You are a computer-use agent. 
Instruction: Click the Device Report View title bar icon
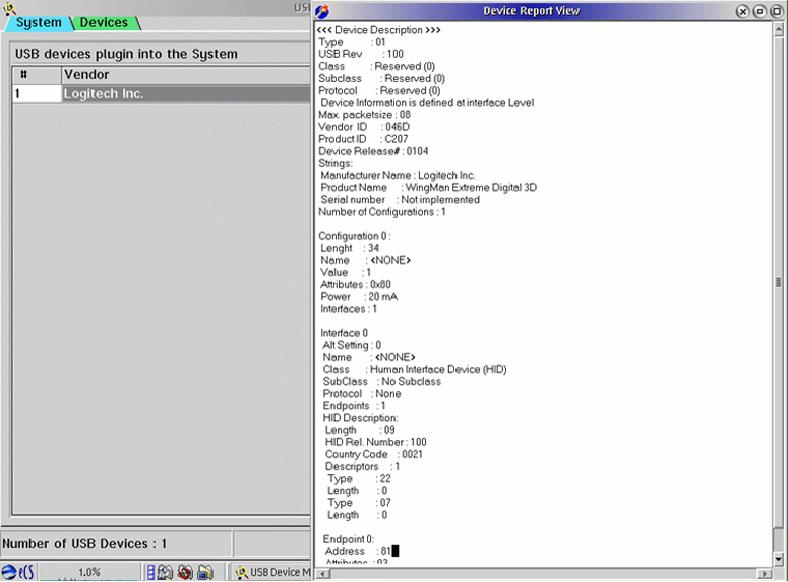coord(322,11)
